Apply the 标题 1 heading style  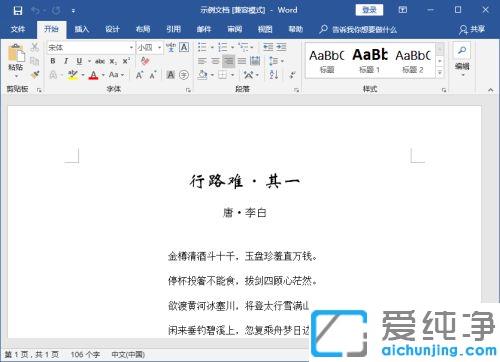click(369, 60)
